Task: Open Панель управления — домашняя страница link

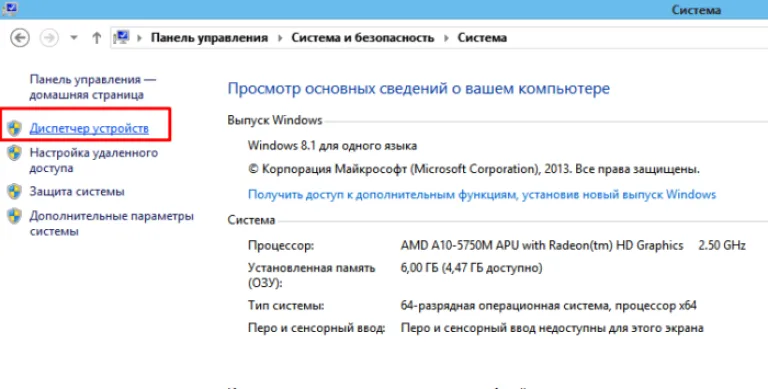Action: [x=92, y=87]
